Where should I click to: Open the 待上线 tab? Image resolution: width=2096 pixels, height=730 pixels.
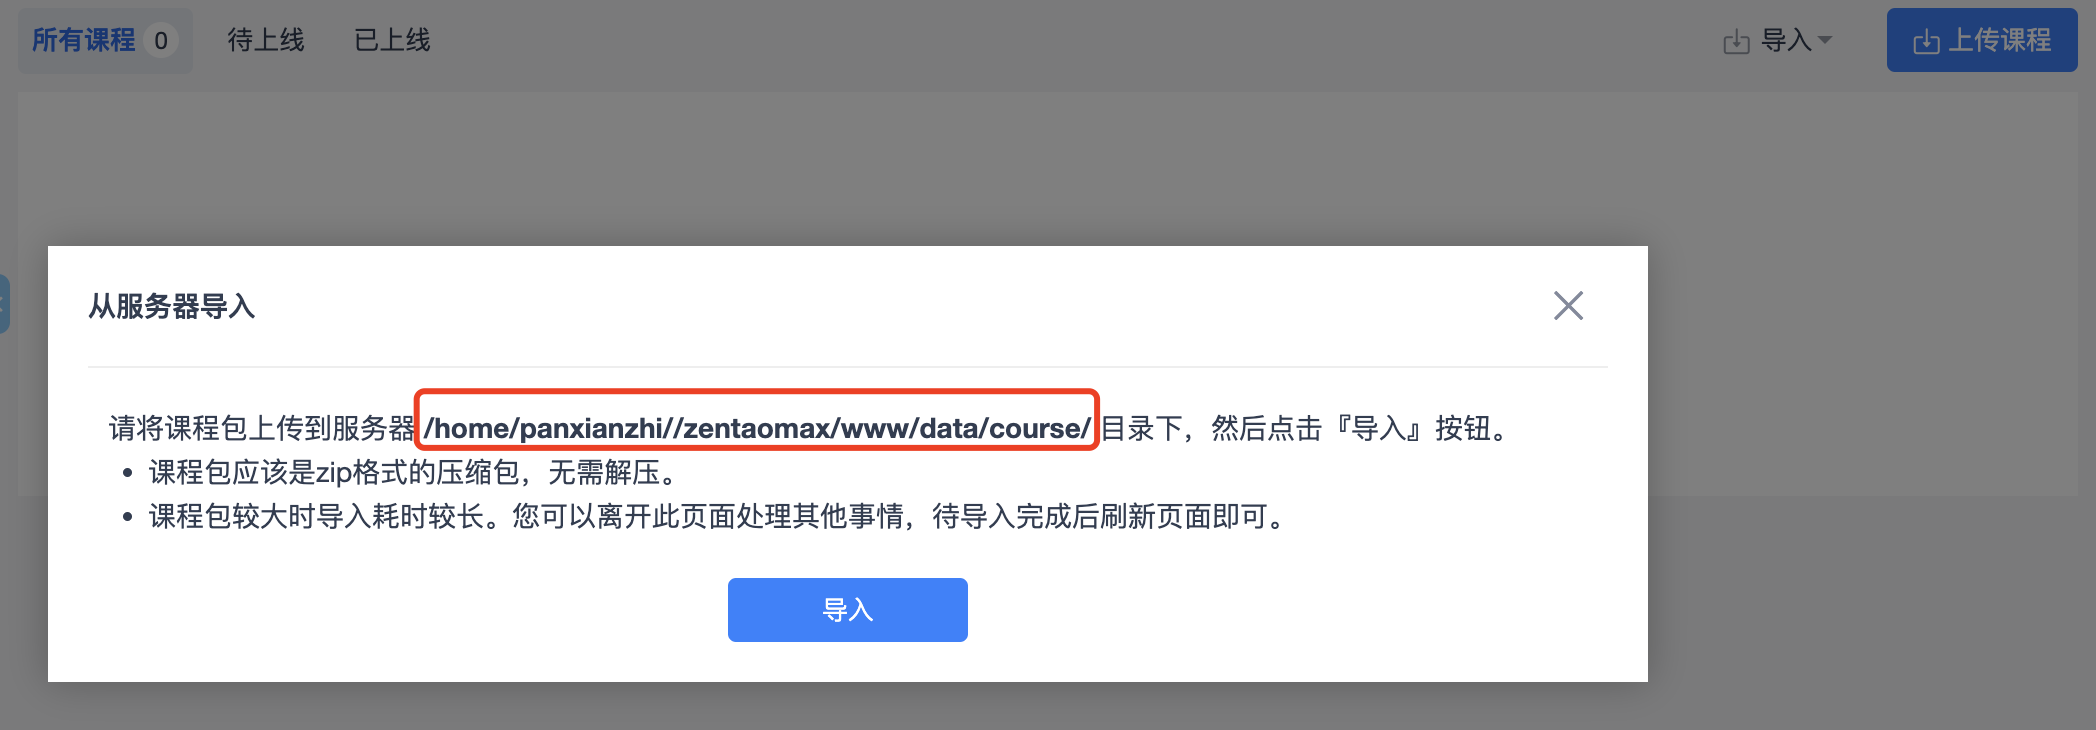266,40
